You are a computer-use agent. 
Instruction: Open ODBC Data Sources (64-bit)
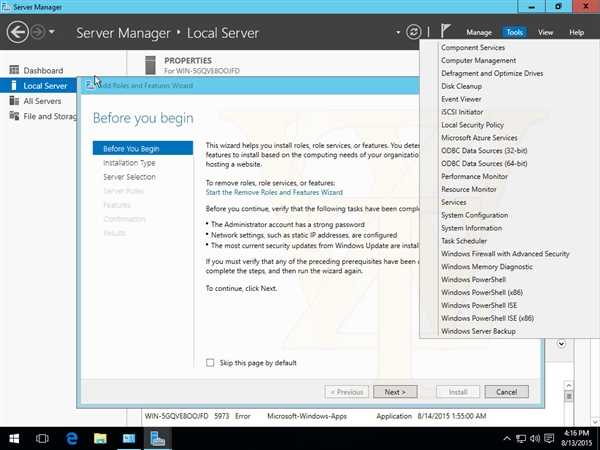(484, 163)
